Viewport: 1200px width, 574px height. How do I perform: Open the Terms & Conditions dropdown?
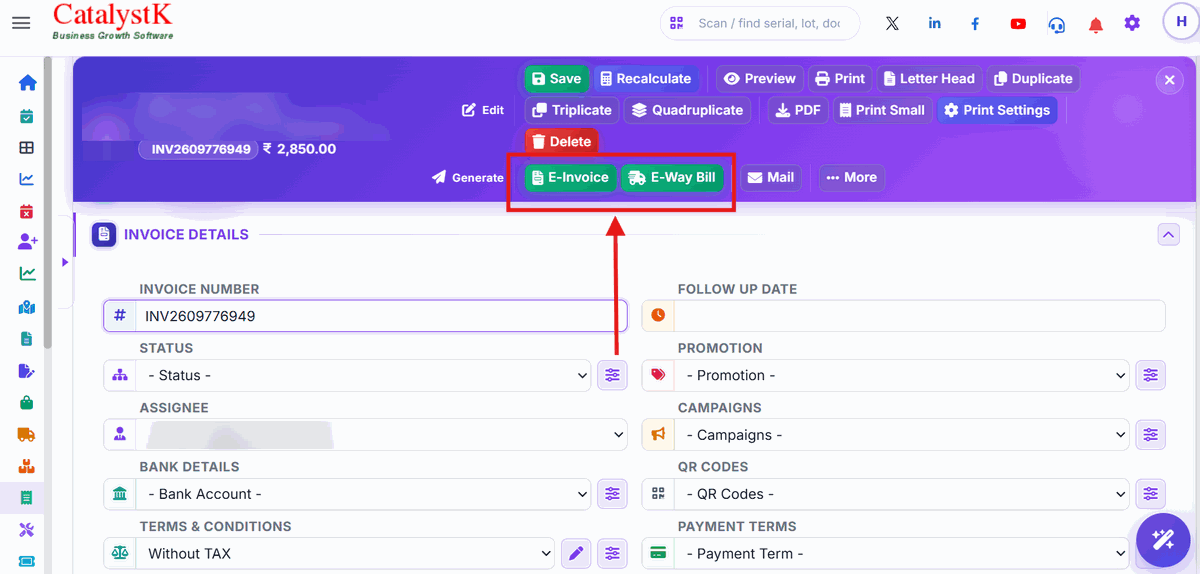(x=346, y=553)
